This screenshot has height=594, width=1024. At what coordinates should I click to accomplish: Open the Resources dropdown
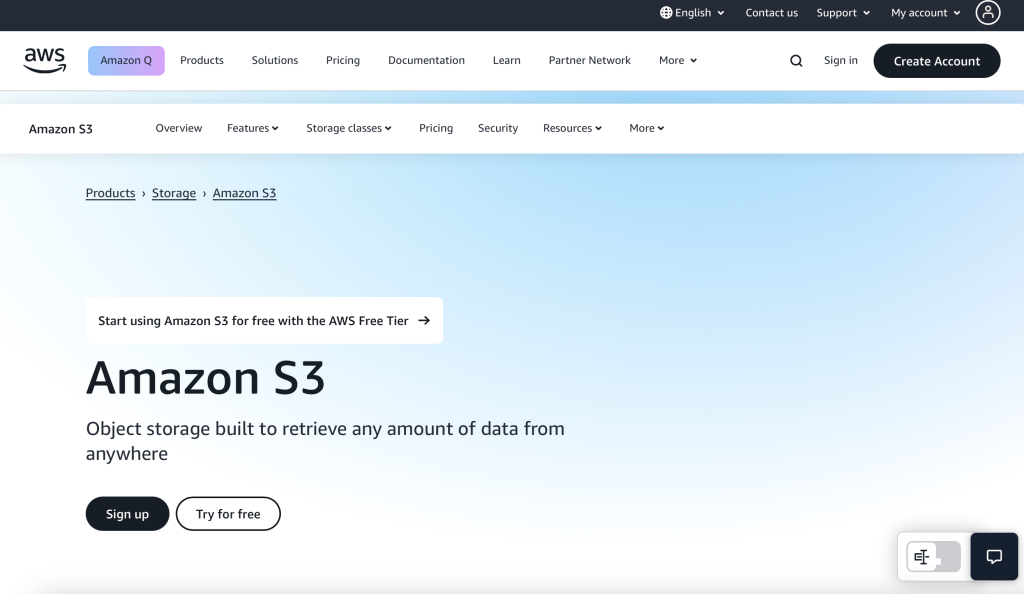pyautogui.click(x=572, y=128)
